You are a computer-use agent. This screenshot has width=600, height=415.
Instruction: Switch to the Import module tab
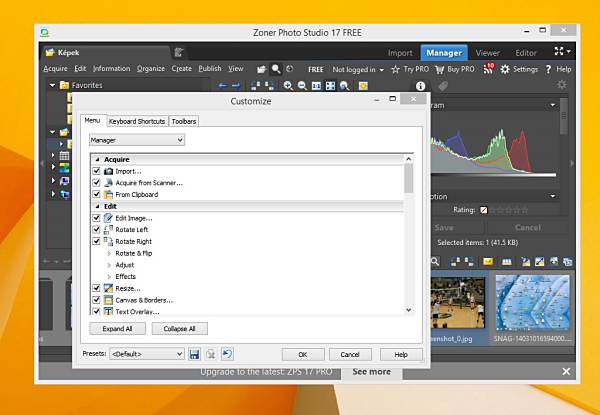click(400, 53)
